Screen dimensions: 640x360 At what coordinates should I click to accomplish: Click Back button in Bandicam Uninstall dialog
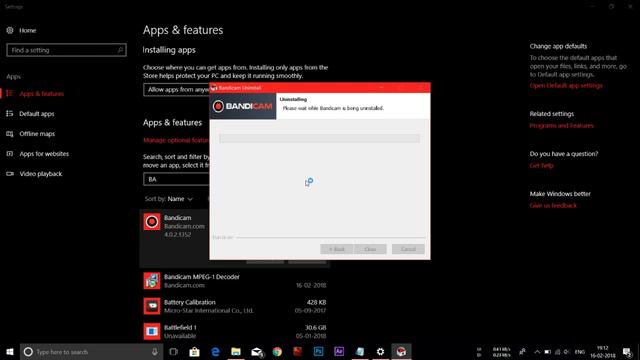coord(337,249)
